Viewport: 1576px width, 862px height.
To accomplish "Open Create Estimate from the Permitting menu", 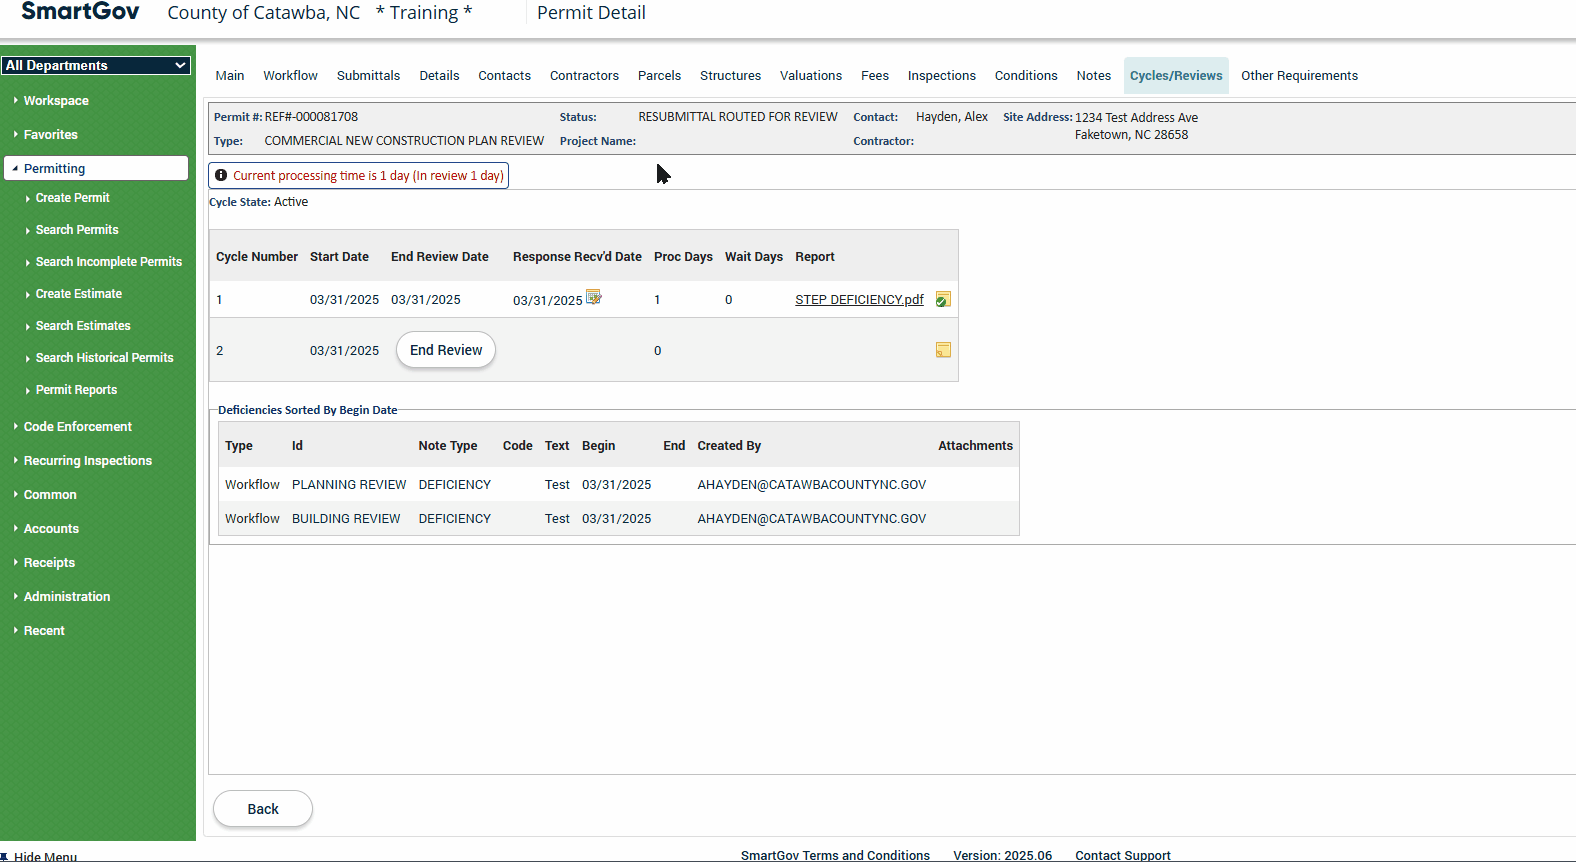I will click(79, 294).
